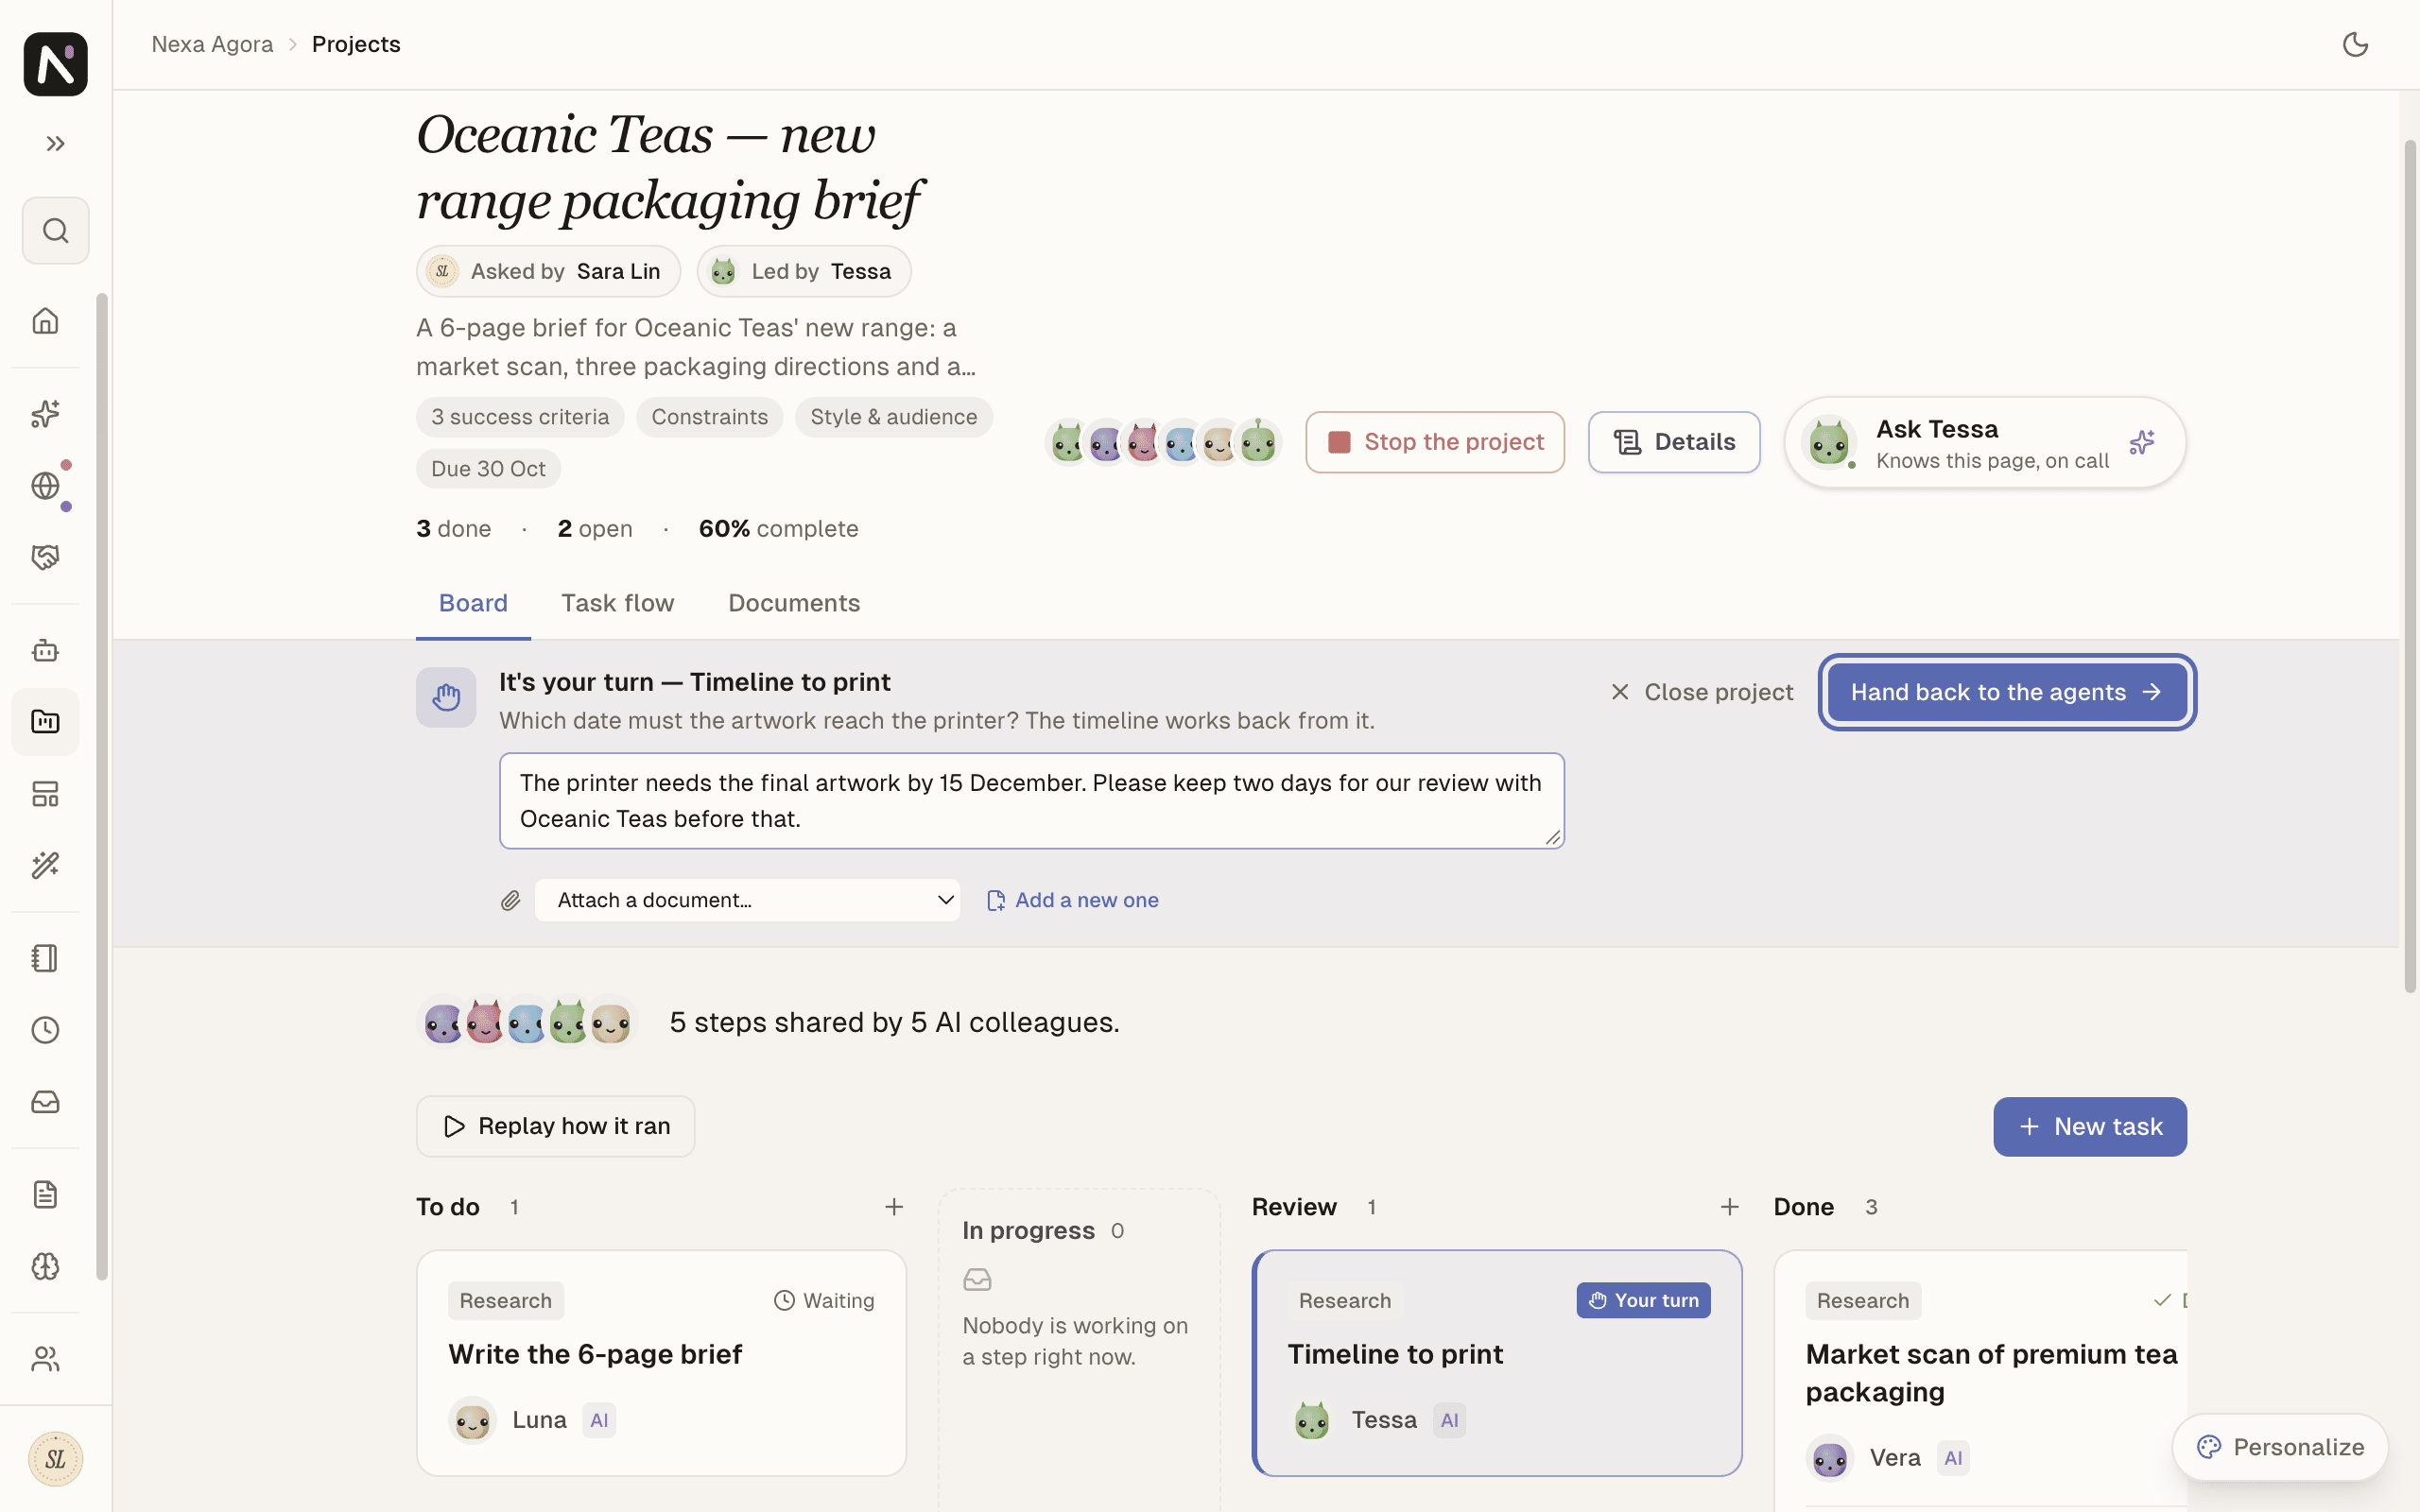Viewport: 2420px width, 1512px height.
Task: Go to the Home sidebar icon
Action: pyautogui.click(x=45, y=321)
